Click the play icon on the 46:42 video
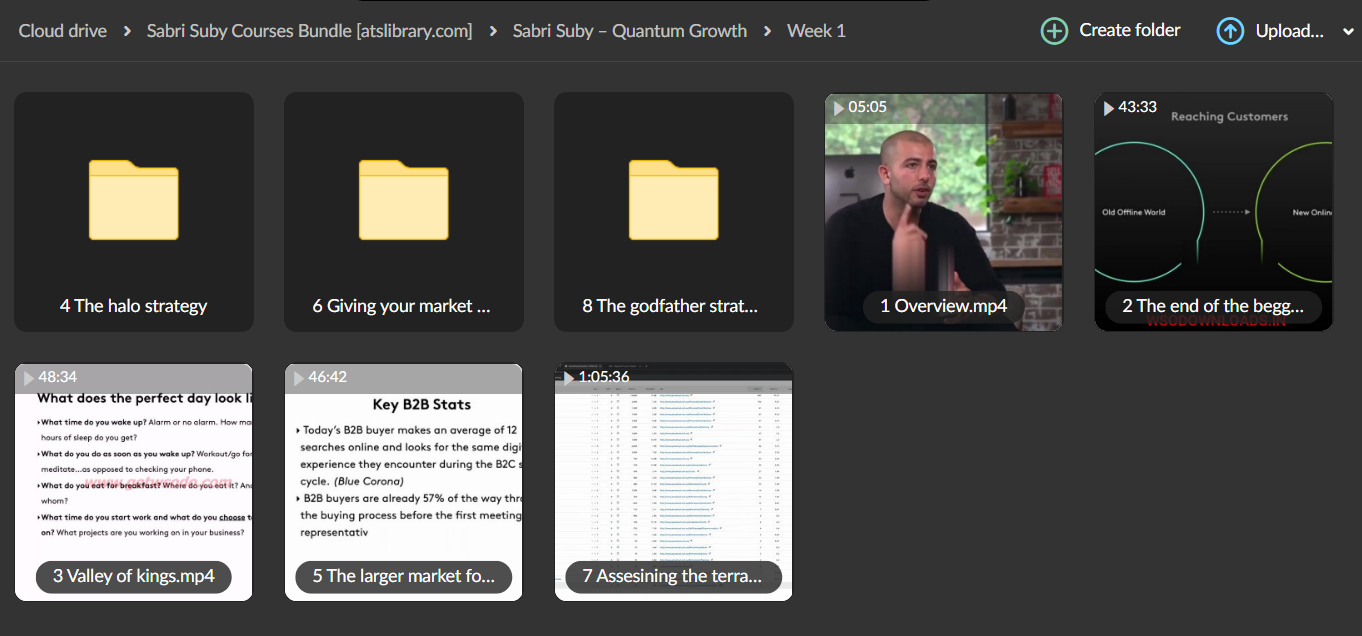Image resolution: width=1362 pixels, height=636 pixels. (298, 377)
